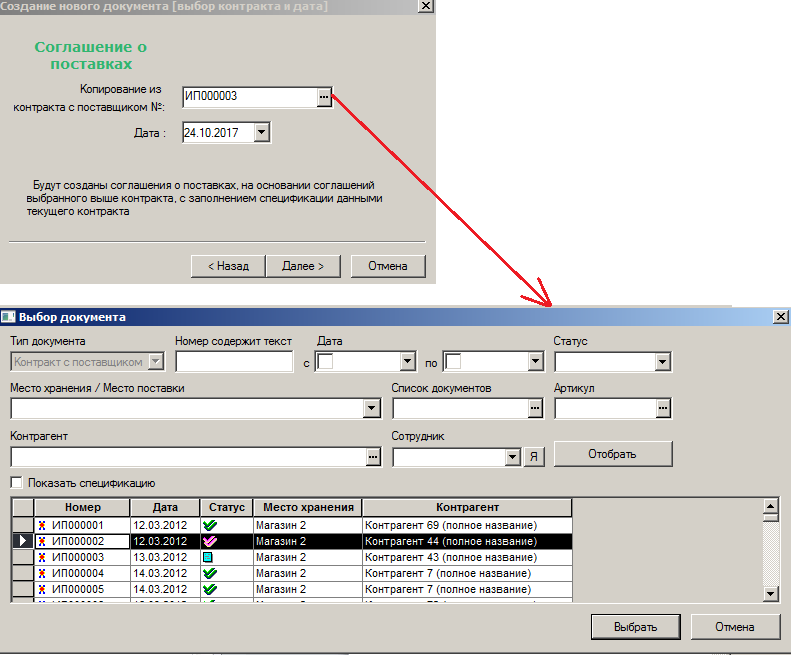Click the Я button next to Сотрудник
This screenshot has width=791, height=655.
tap(534, 457)
